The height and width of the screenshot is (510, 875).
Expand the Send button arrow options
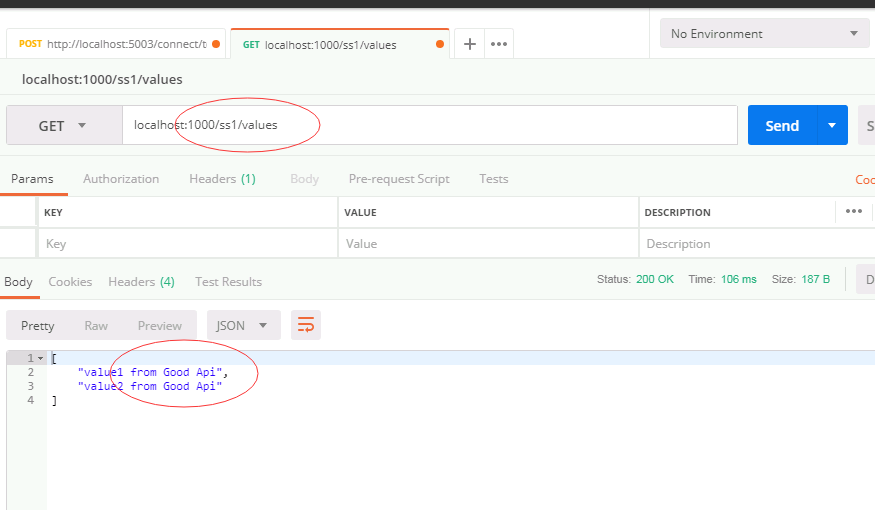[832, 126]
